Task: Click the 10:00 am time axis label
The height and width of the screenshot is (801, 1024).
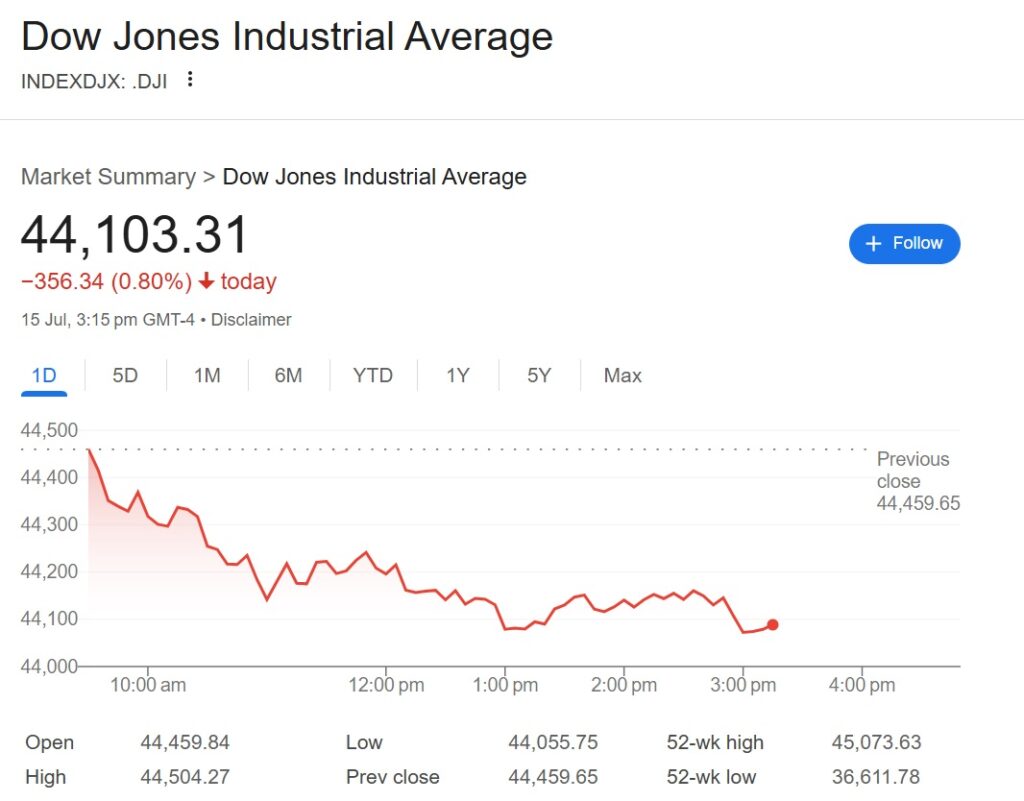Action: pyautogui.click(x=148, y=685)
